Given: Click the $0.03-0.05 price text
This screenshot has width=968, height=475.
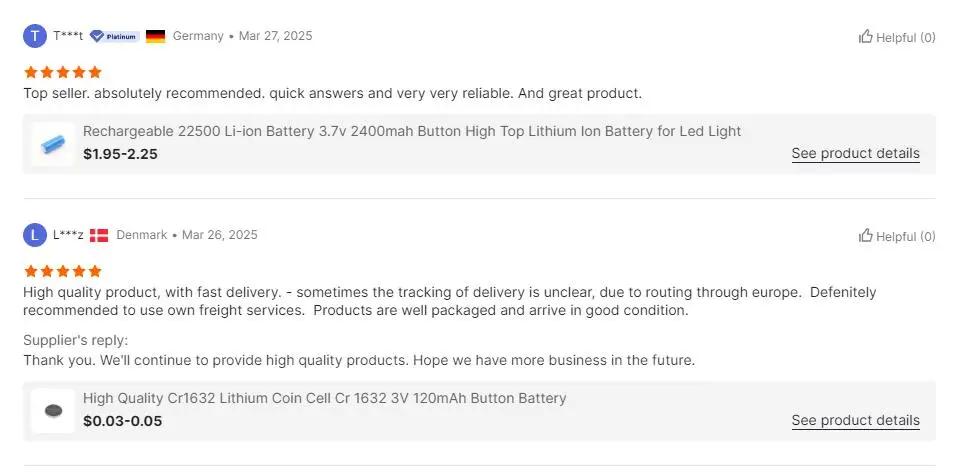Looking at the screenshot, I should (x=122, y=421).
